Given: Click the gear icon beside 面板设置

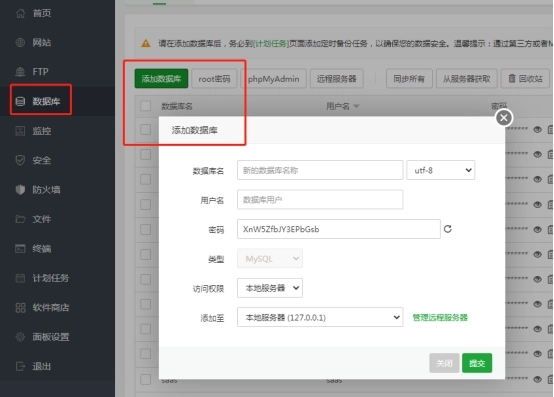Looking at the screenshot, I should click(x=20, y=337).
